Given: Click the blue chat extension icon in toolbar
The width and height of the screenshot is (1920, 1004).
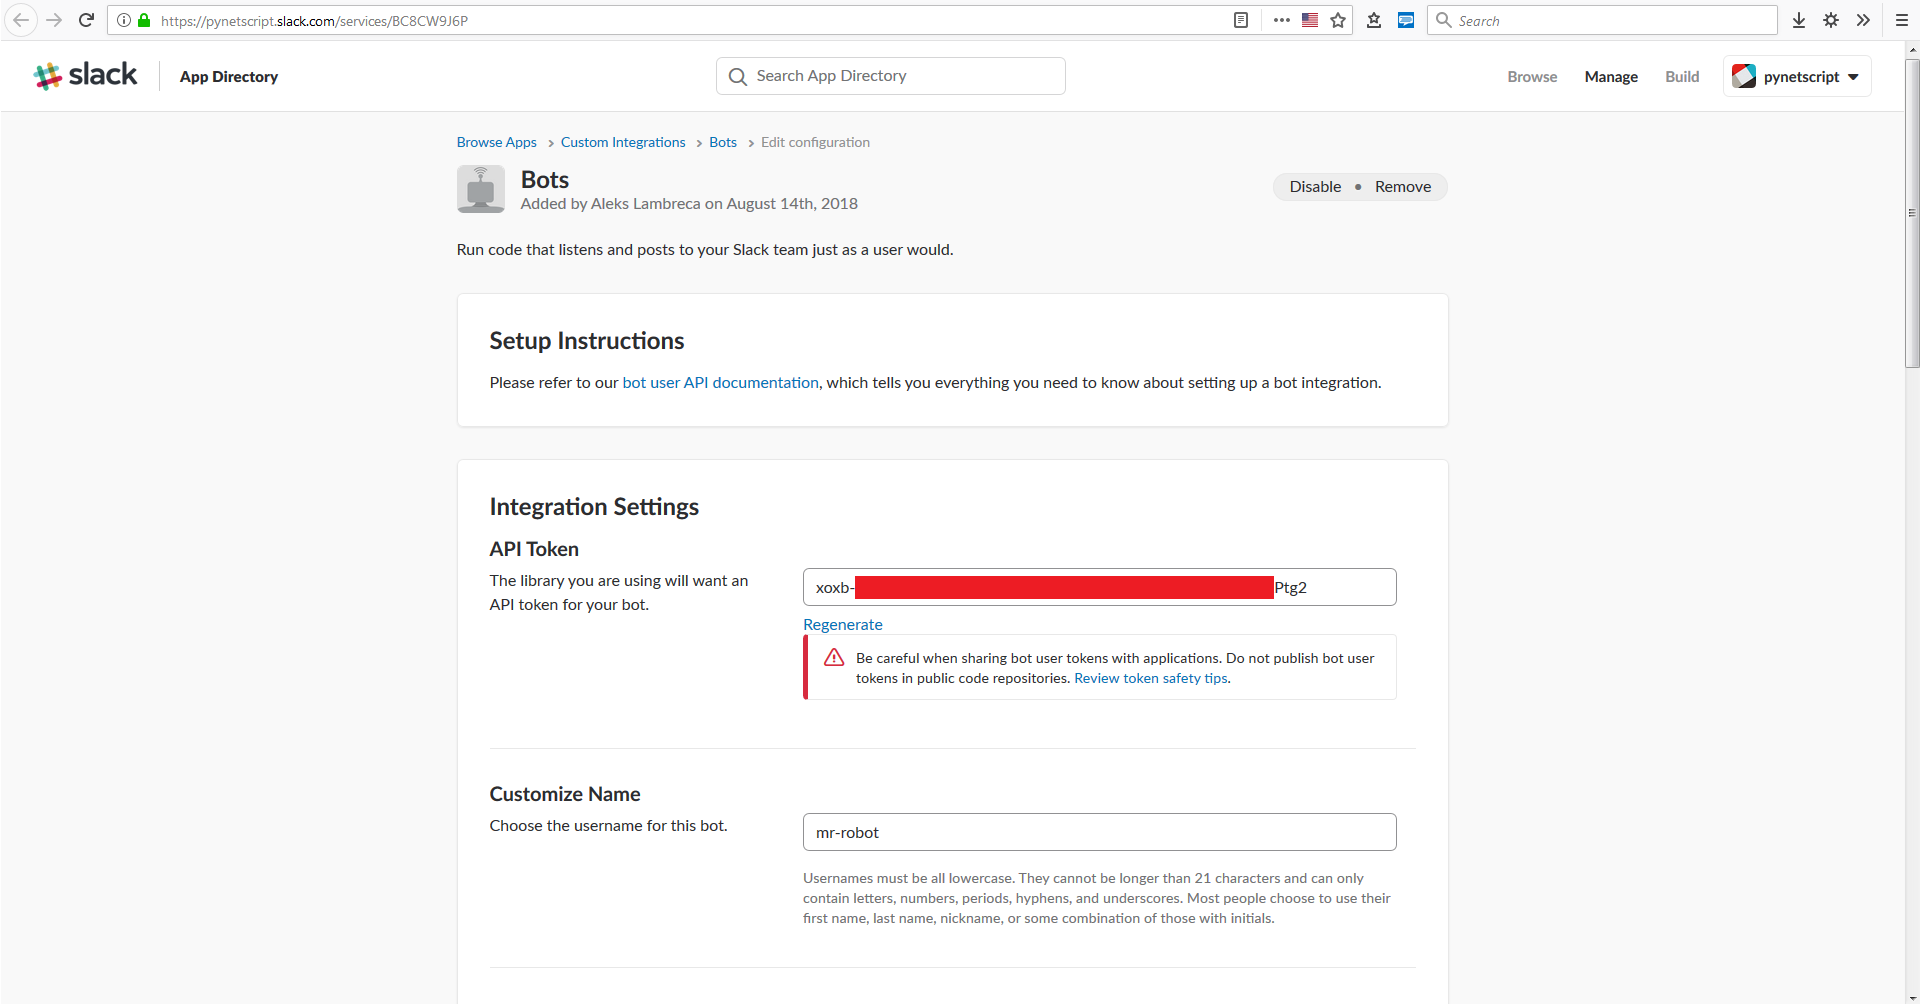Looking at the screenshot, I should (1406, 20).
